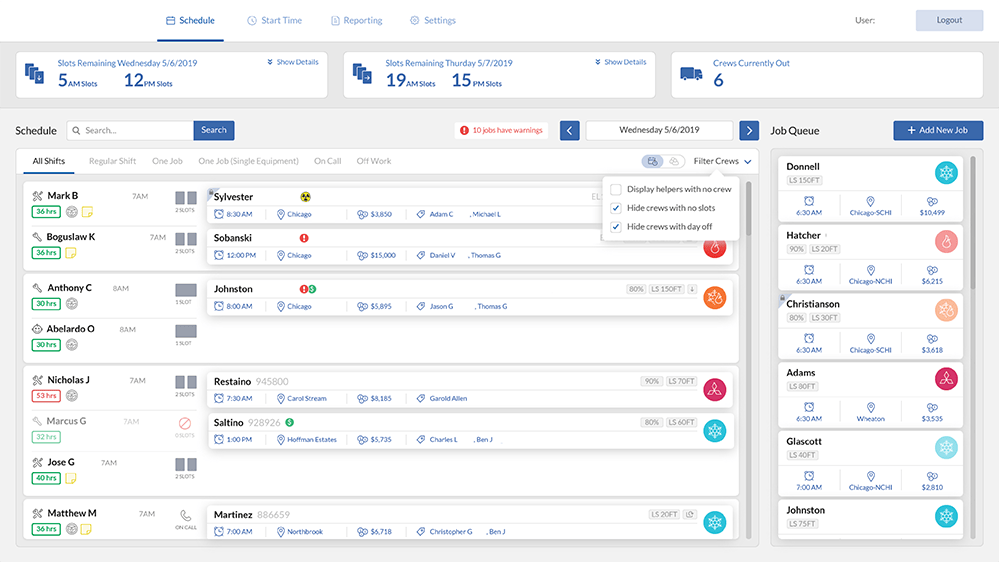Focus the schedule Search field
Viewport: 1000px width, 563px height.
(130, 130)
